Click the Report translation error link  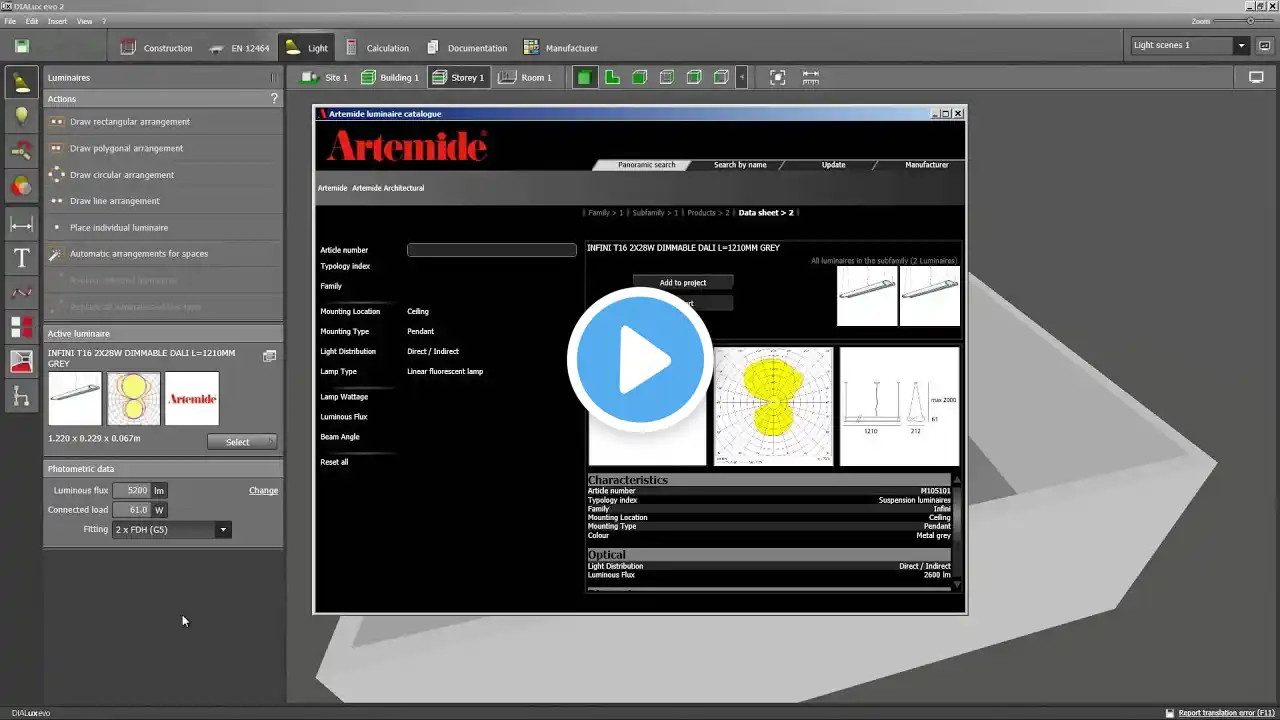coord(1226,713)
